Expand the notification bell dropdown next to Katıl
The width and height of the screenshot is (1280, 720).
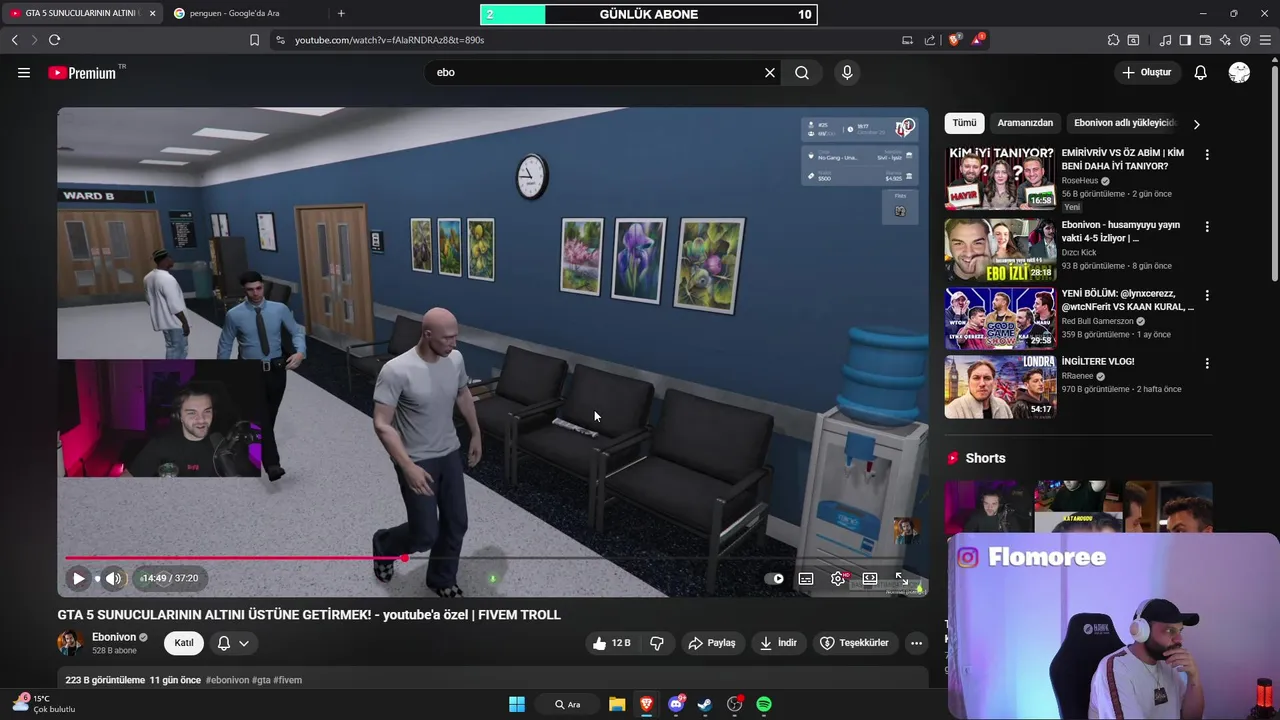[x=233, y=643]
